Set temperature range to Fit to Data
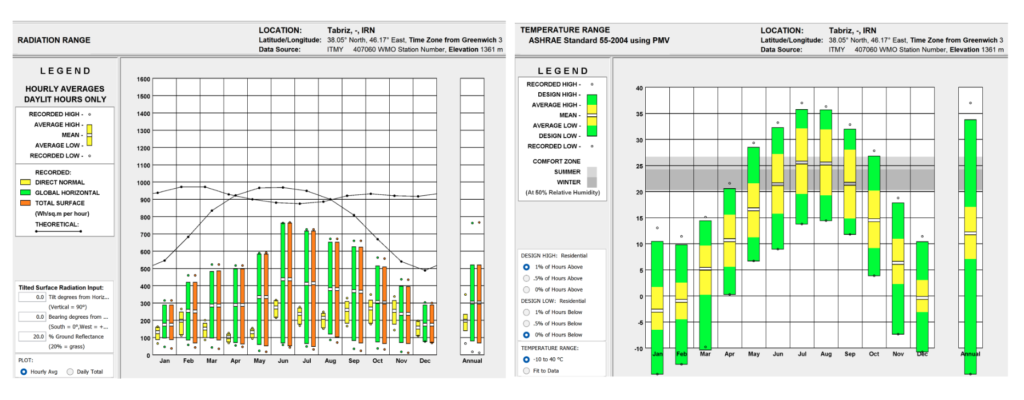The image size is (1024, 400). (x=526, y=371)
